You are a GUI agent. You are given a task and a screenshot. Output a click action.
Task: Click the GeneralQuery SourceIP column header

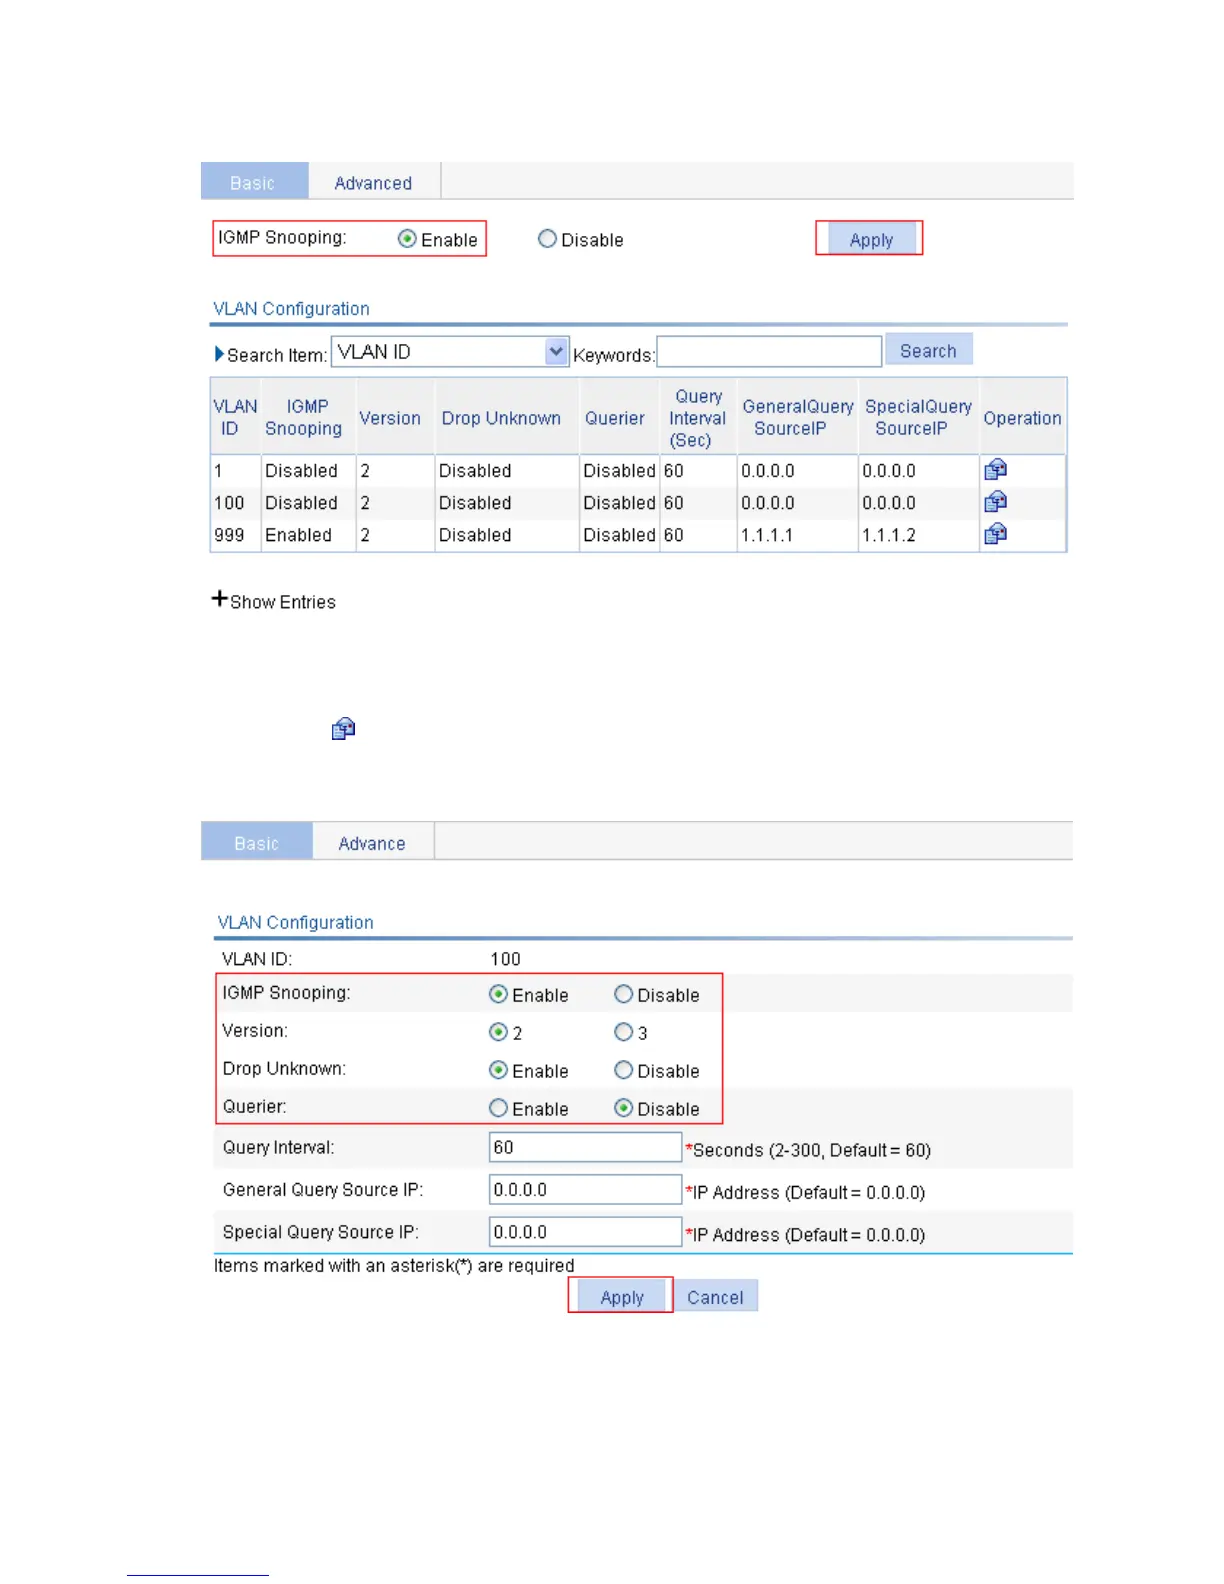coord(797,417)
